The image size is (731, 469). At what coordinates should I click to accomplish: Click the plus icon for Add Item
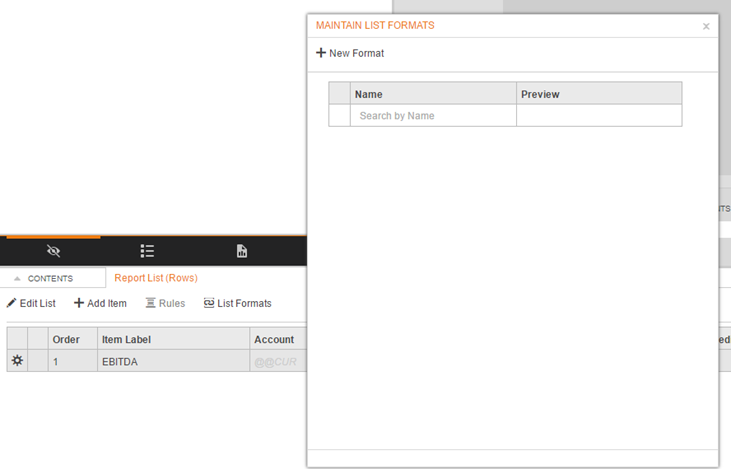(x=79, y=303)
